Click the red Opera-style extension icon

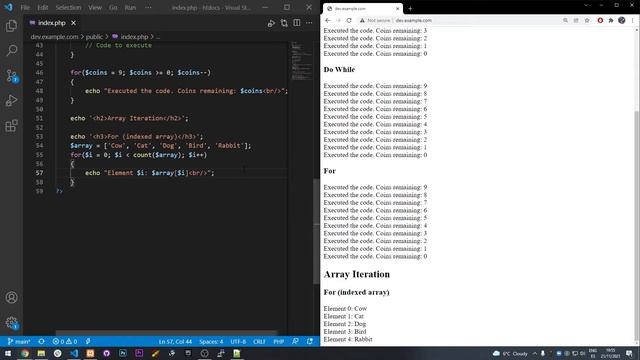pos(600,20)
